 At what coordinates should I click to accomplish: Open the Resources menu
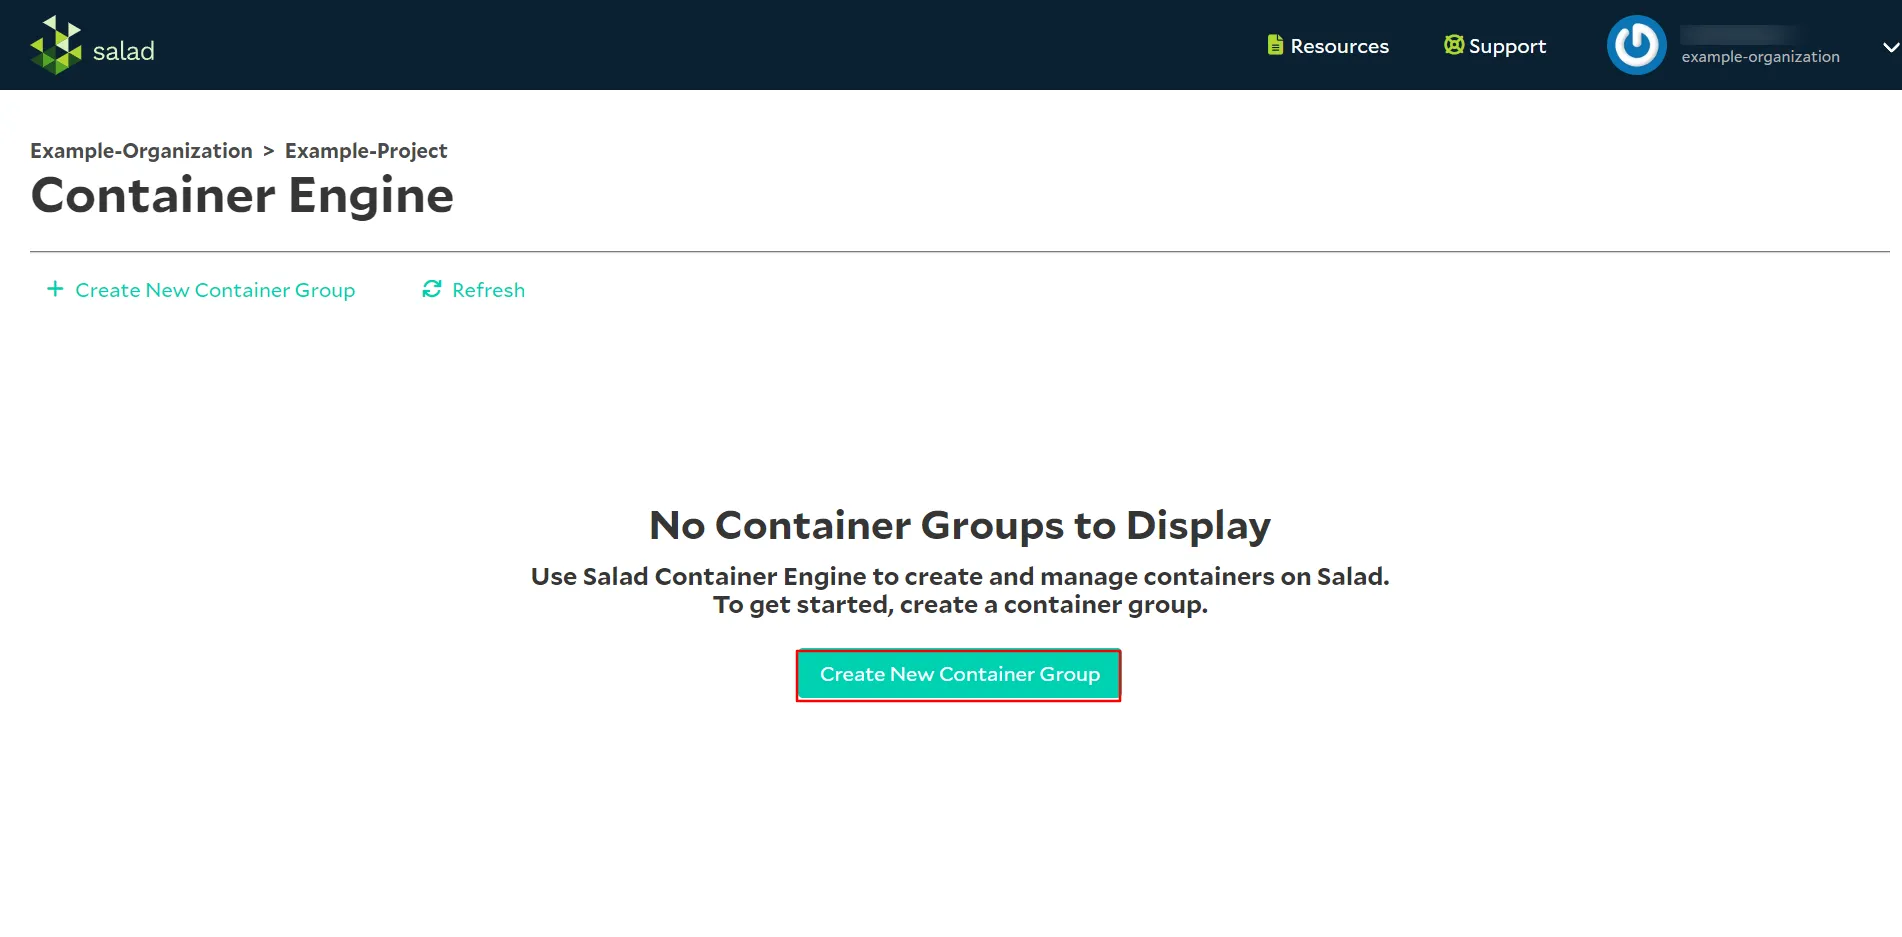1328,46
